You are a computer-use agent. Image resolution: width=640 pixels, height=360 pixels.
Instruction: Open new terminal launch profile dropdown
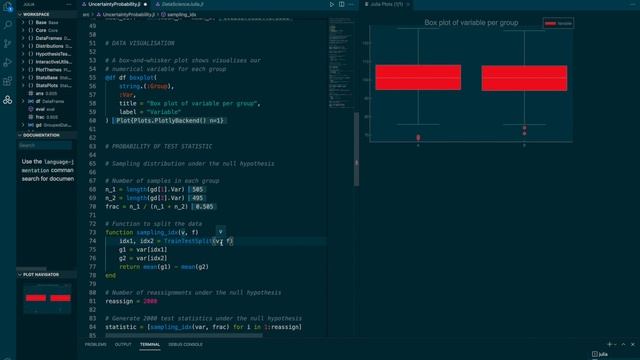615,344
